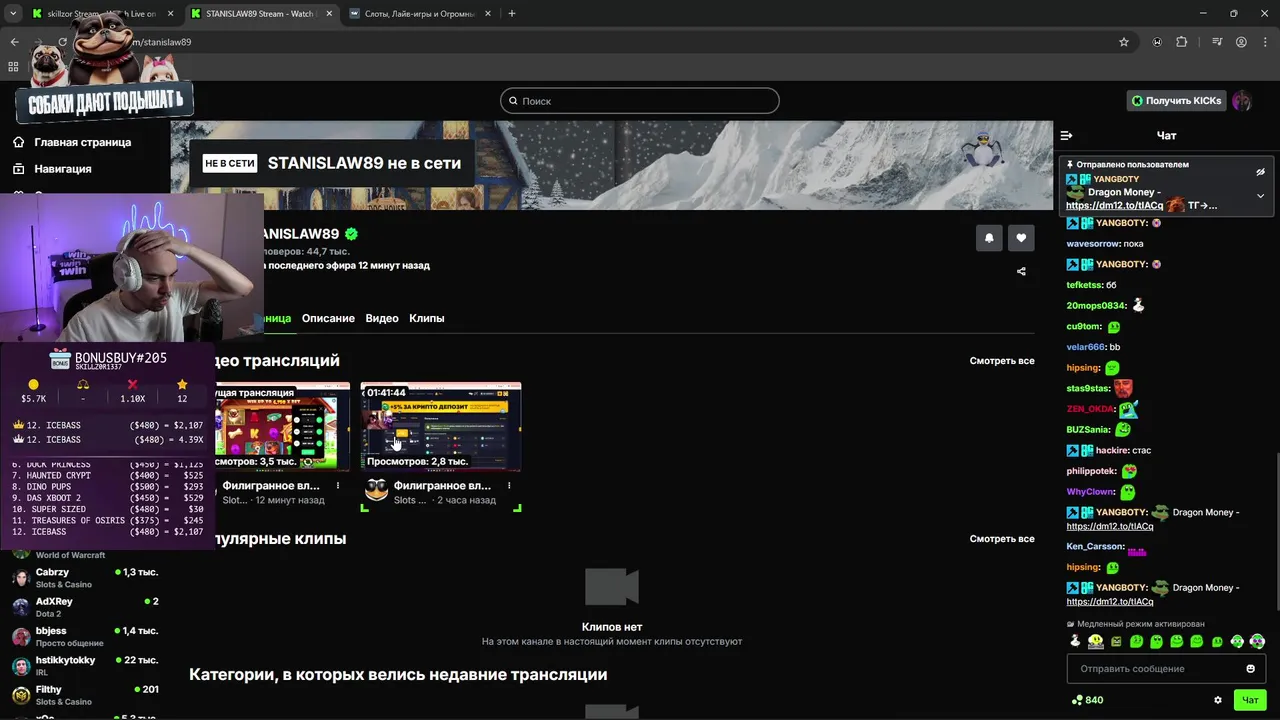The width and height of the screenshot is (1280, 720).
Task: Bookmark this page with star icon
Action: click(1124, 42)
